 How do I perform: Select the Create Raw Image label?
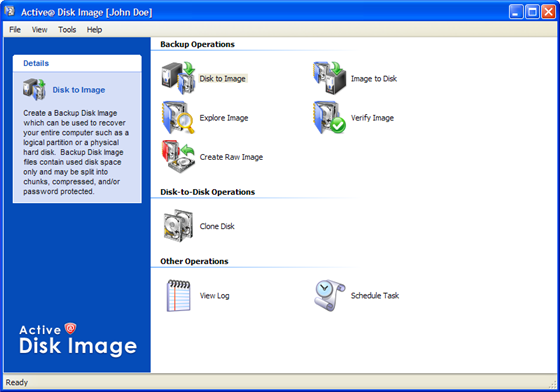click(231, 157)
